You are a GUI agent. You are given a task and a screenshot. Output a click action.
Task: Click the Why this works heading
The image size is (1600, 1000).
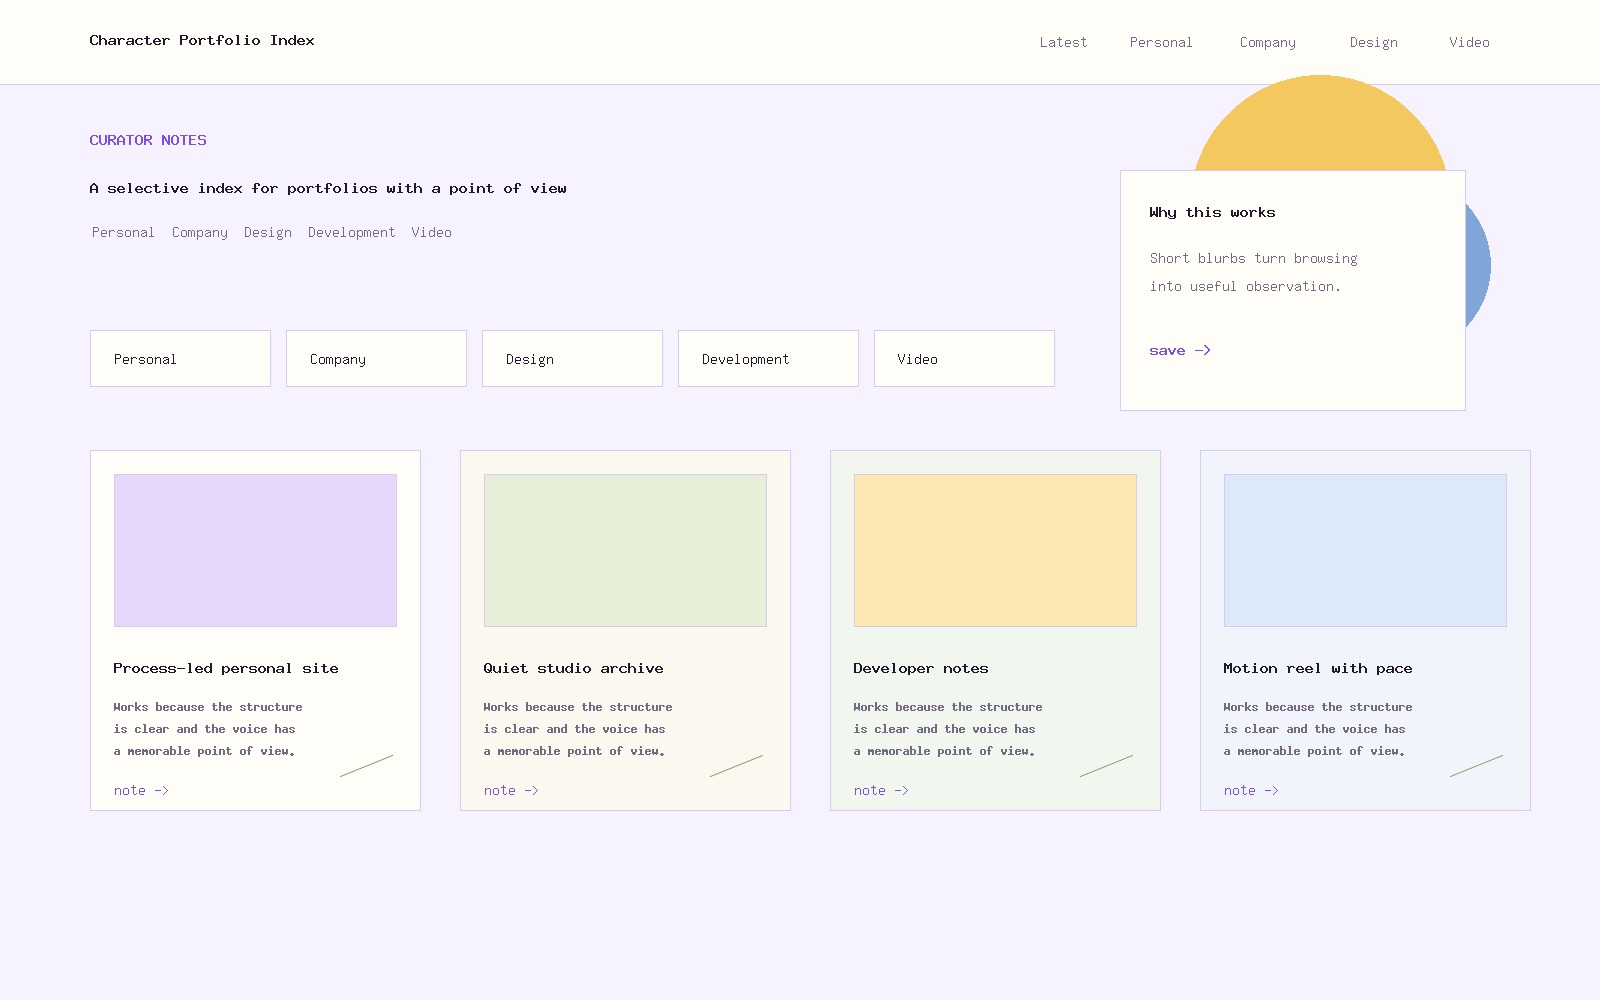[1212, 212]
